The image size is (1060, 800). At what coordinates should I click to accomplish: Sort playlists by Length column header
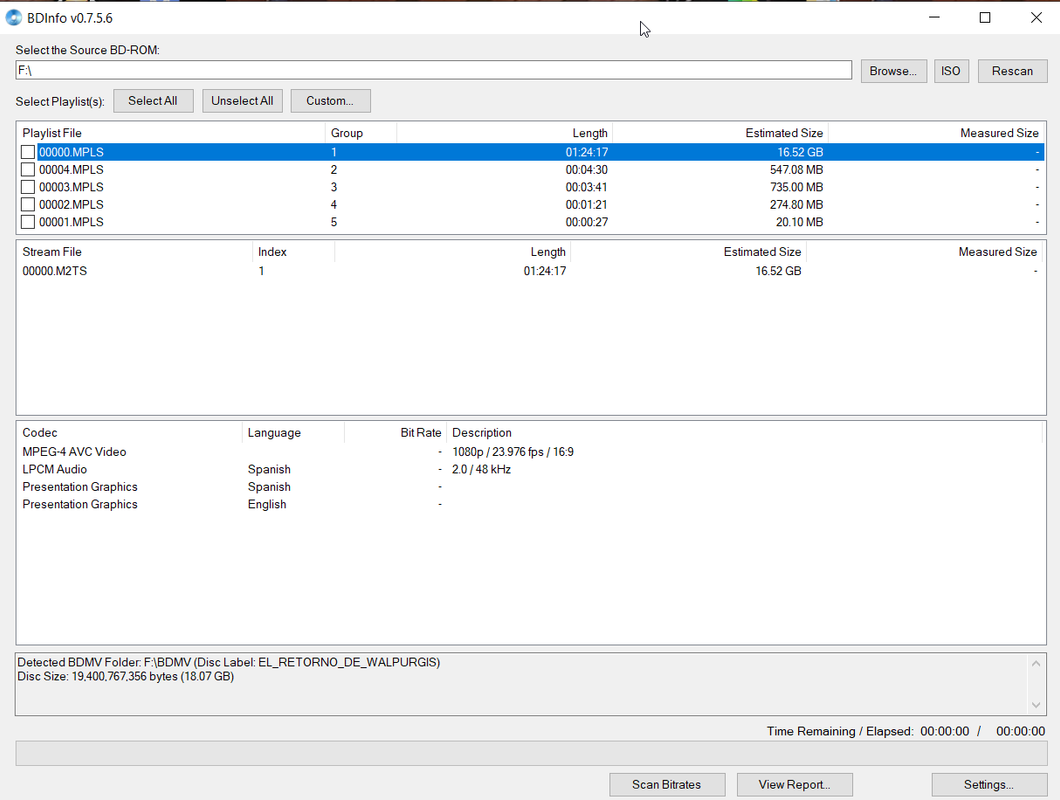pyautogui.click(x=504, y=133)
